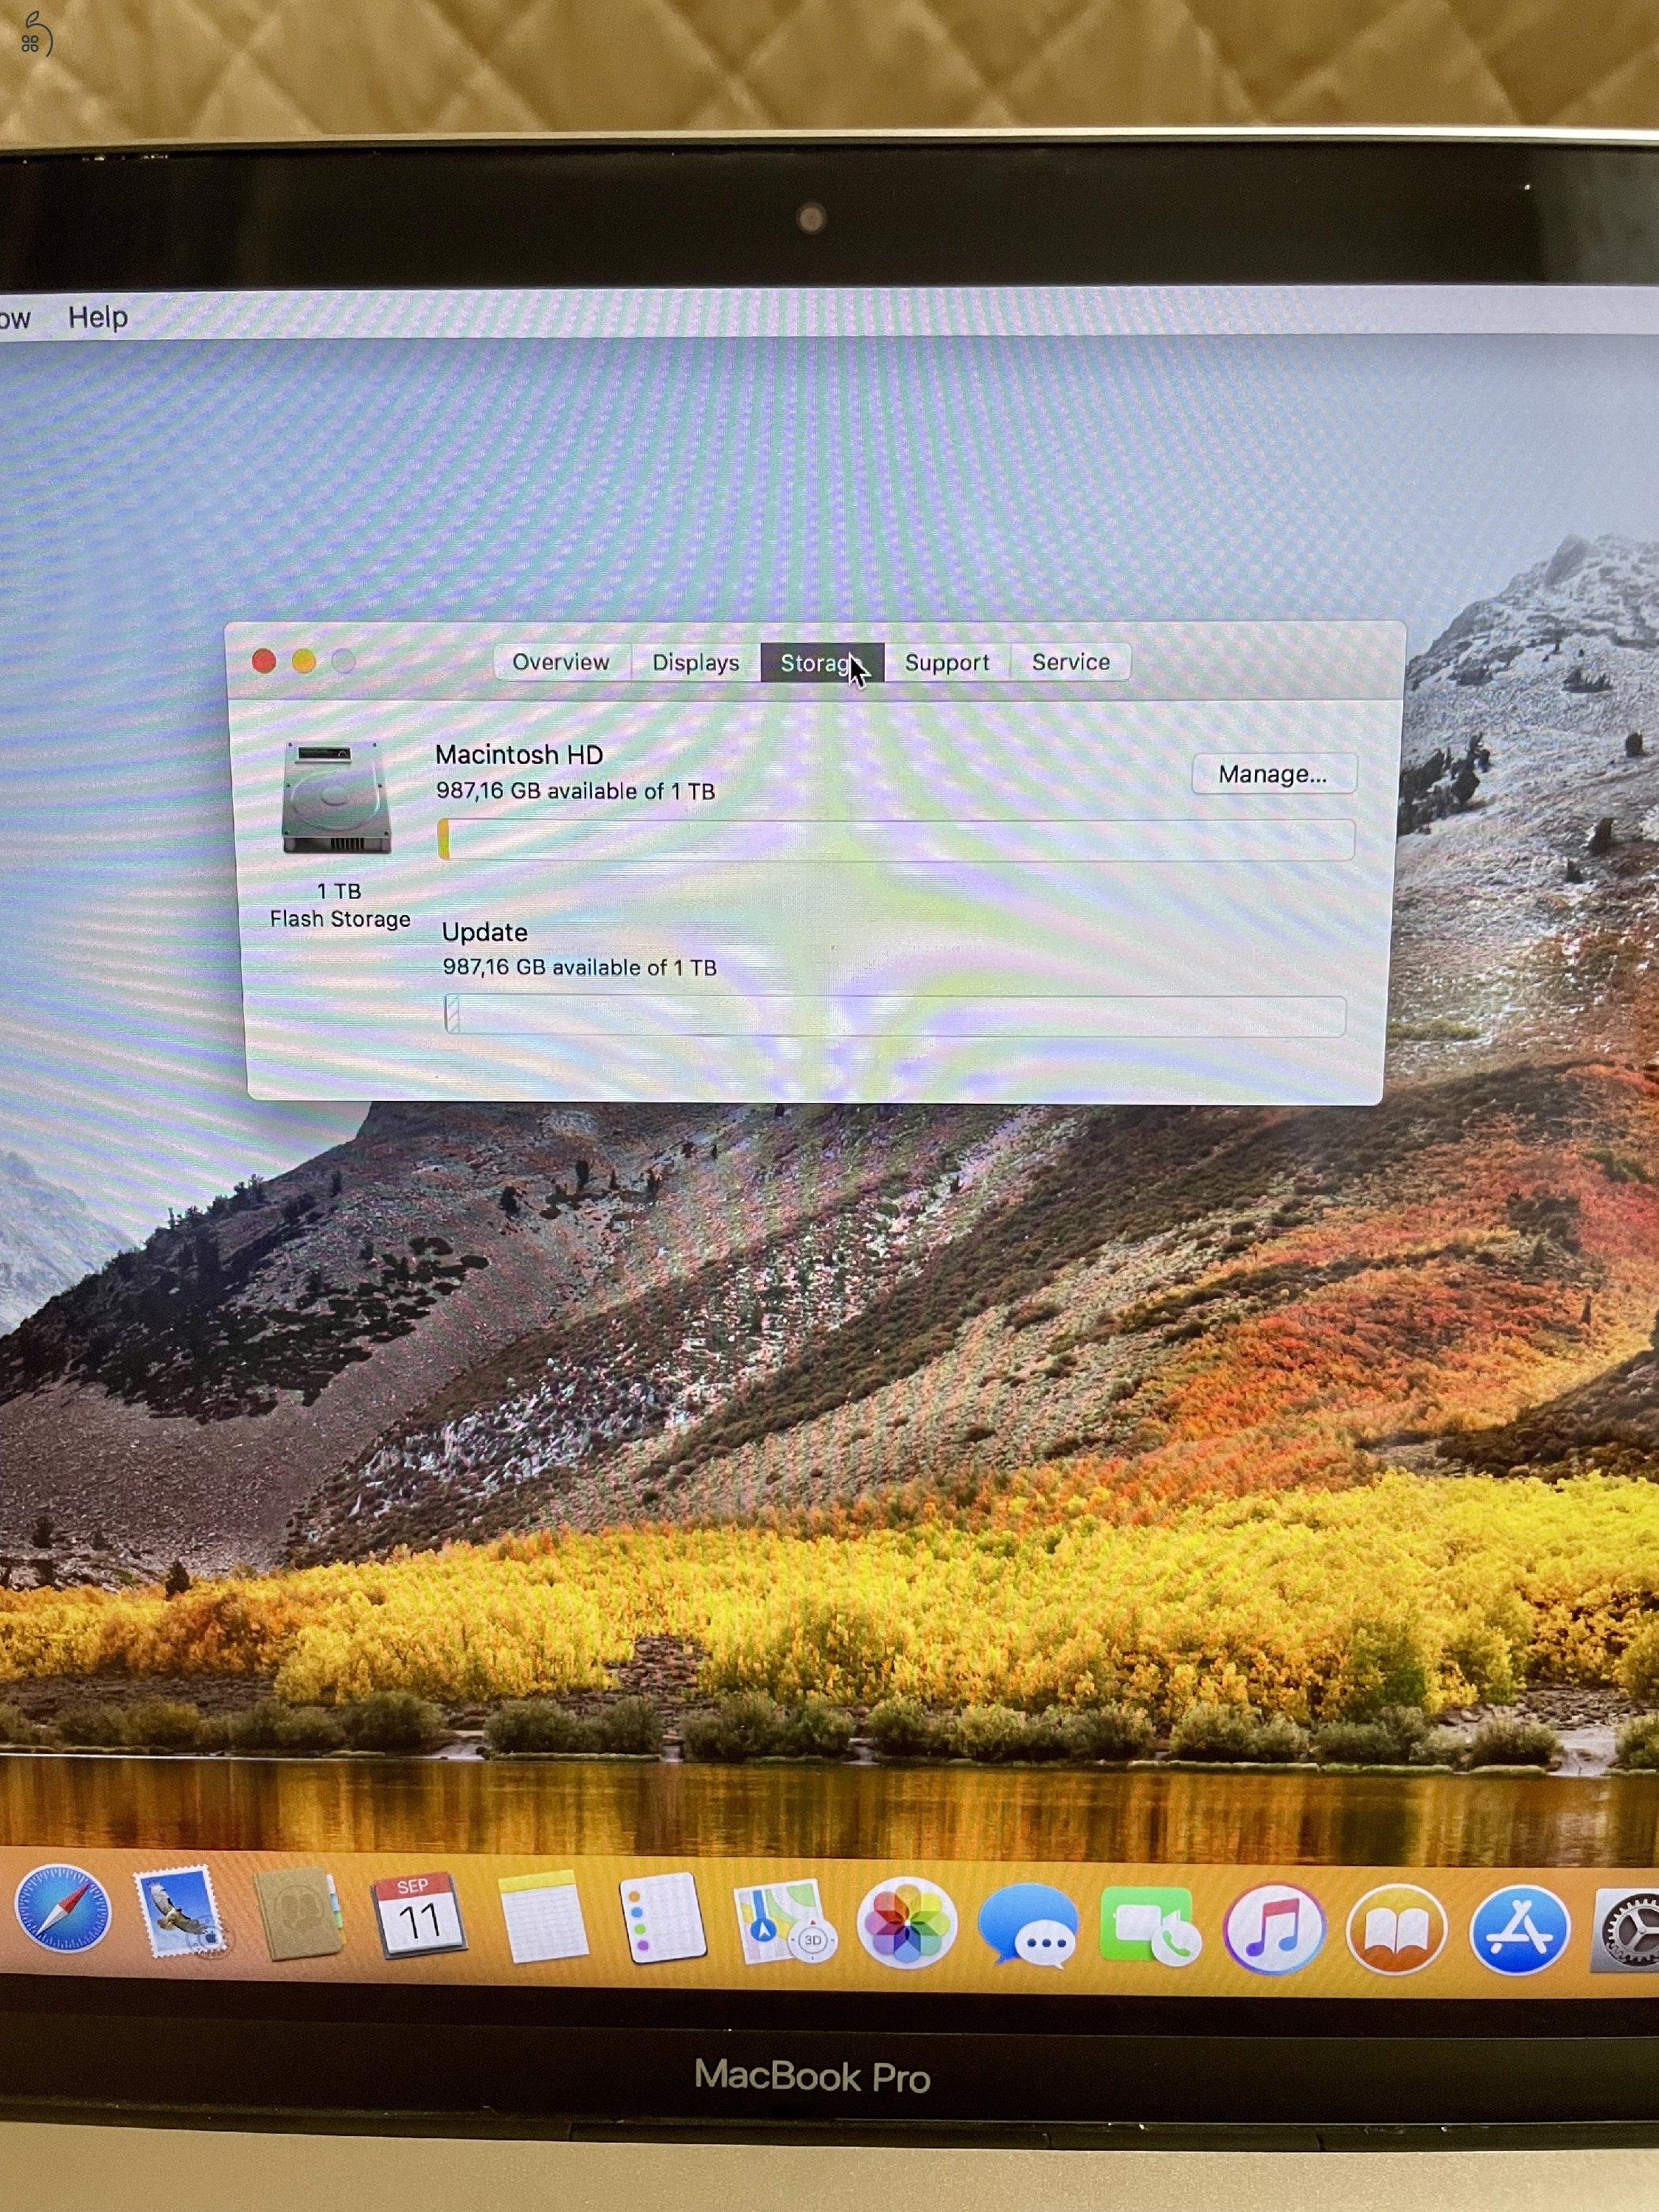Open the Service tab

coord(1070,662)
